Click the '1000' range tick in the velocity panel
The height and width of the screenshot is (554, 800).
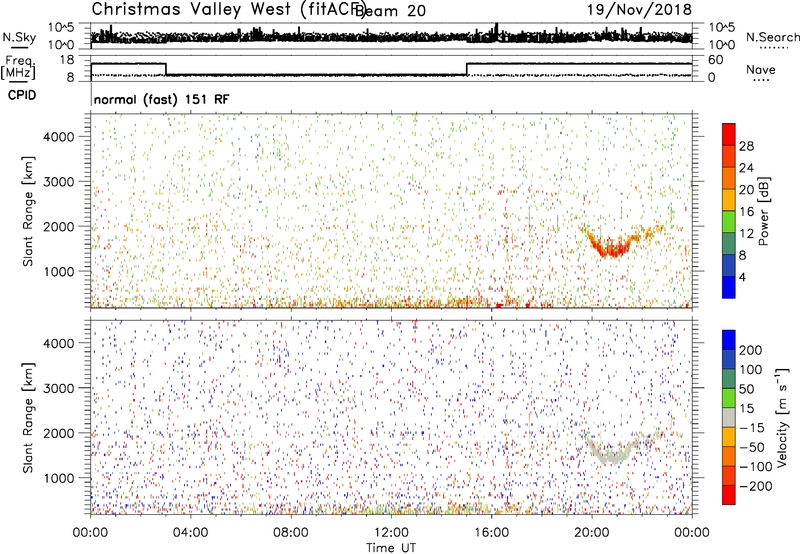[59, 478]
